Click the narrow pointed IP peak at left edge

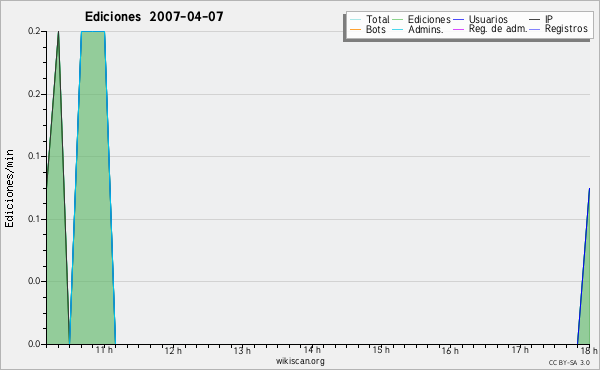(x=58, y=187)
